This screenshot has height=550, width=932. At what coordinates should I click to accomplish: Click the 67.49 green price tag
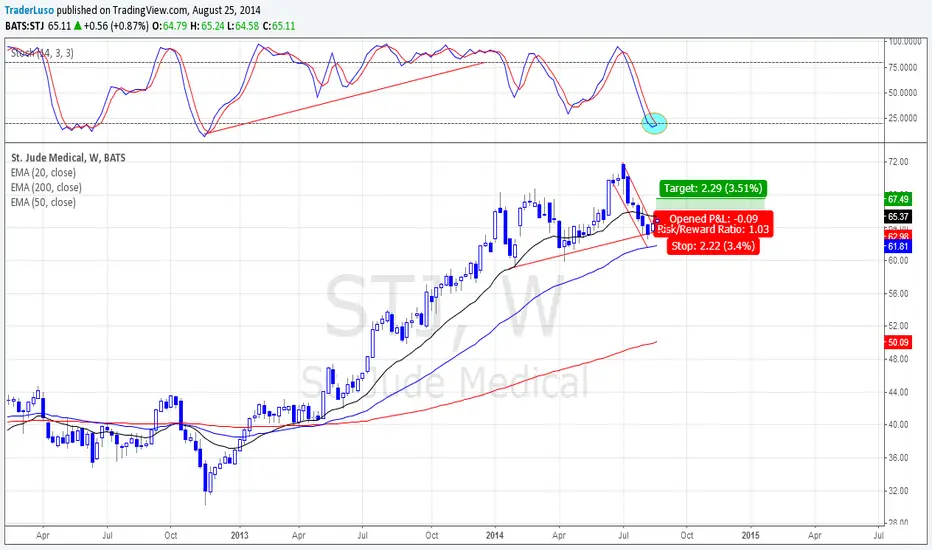click(x=898, y=199)
